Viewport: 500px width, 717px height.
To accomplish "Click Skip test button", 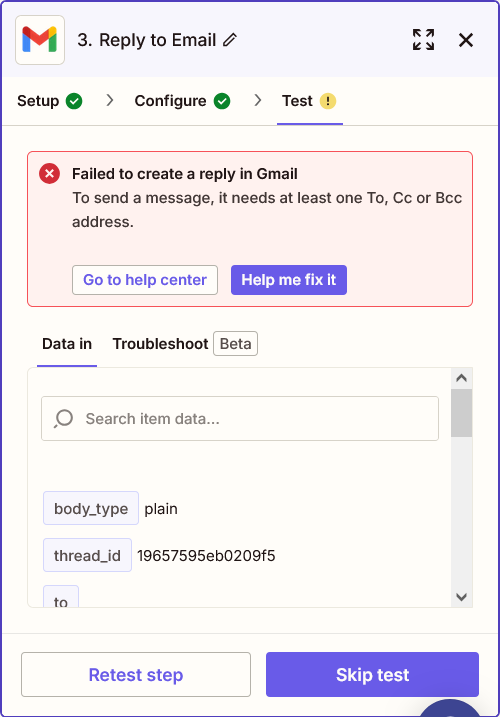I will [372, 674].
